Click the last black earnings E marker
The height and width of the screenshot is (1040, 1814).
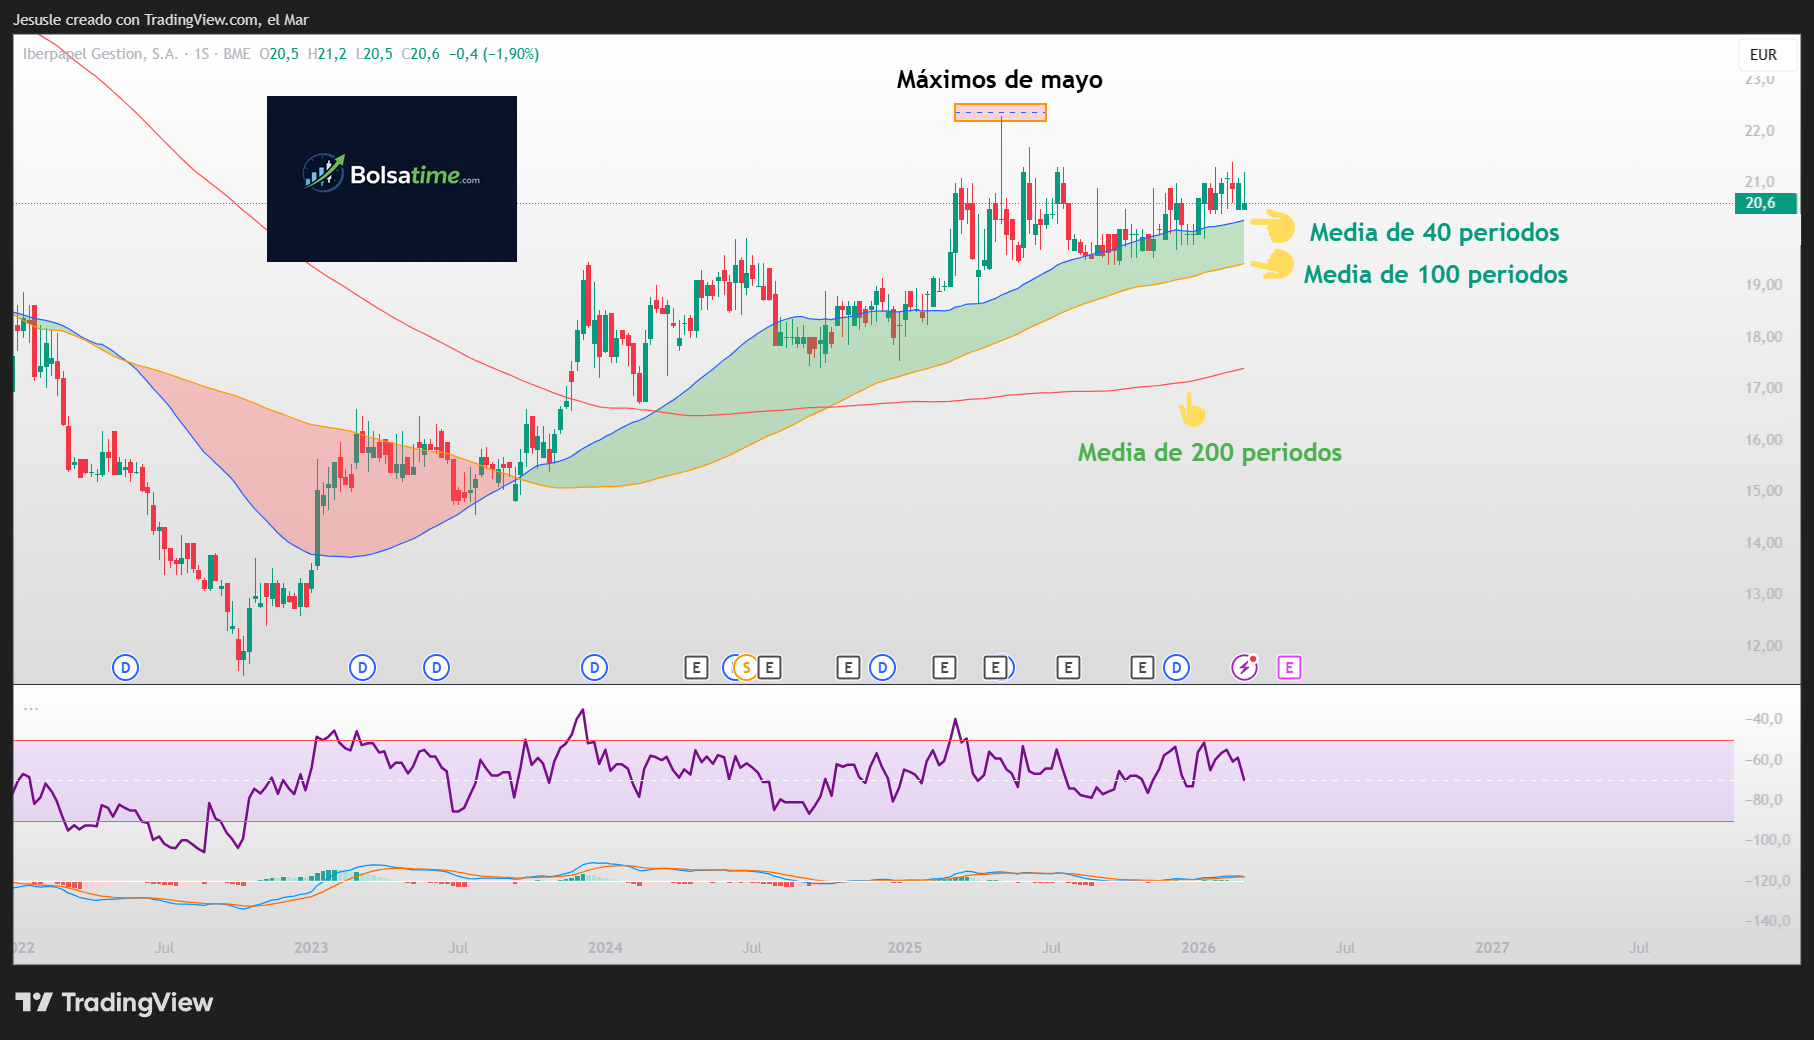pyautogui.click(x=1142, y=668)
